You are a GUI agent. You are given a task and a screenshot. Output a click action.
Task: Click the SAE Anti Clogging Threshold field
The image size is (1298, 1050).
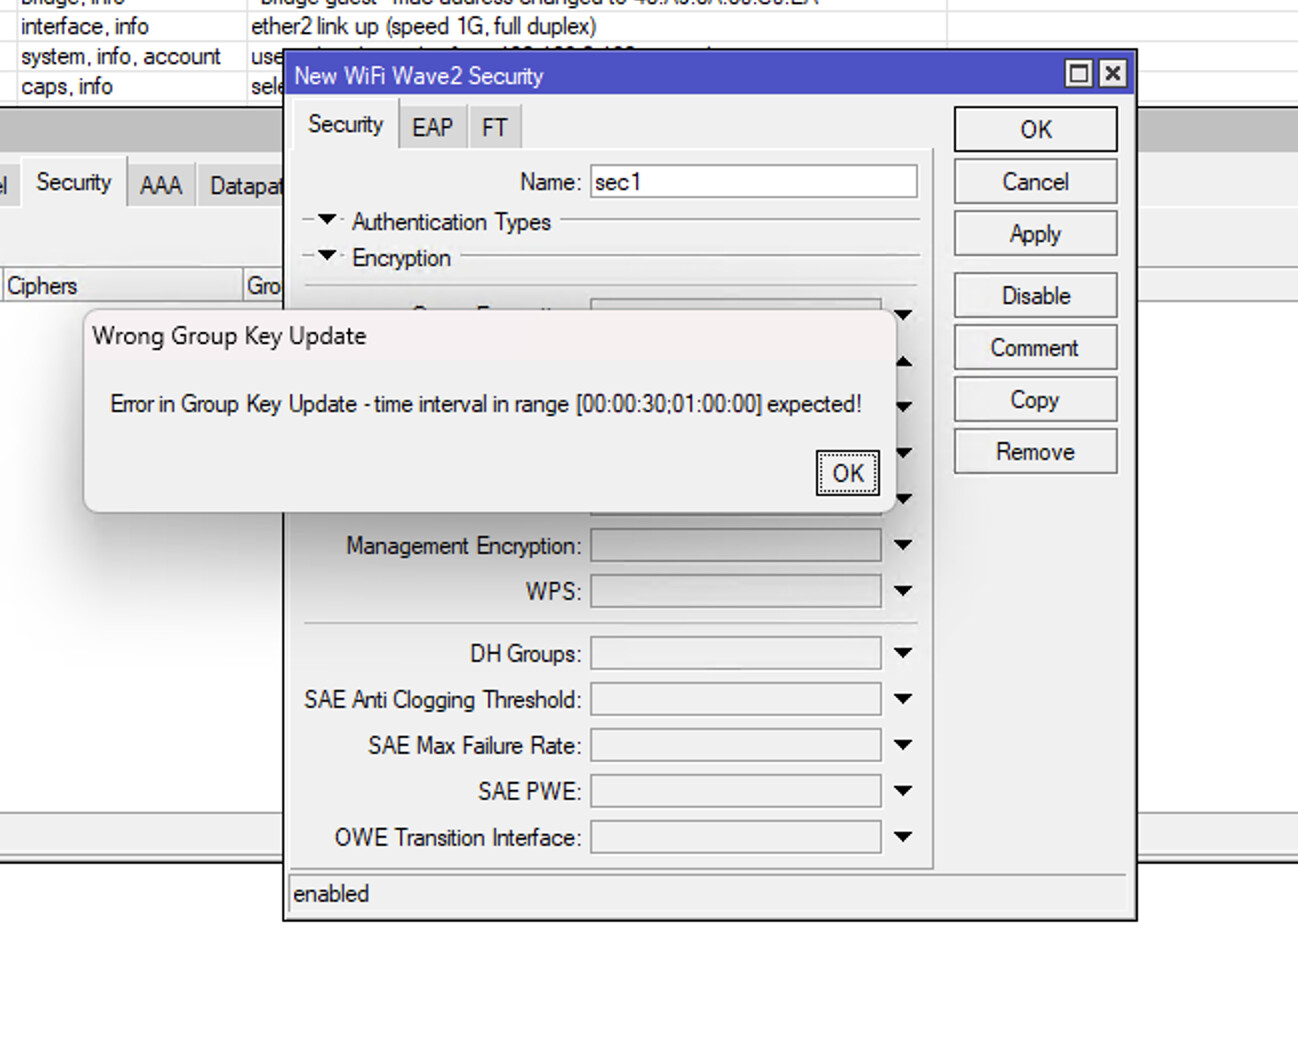(x=736, y=699)
